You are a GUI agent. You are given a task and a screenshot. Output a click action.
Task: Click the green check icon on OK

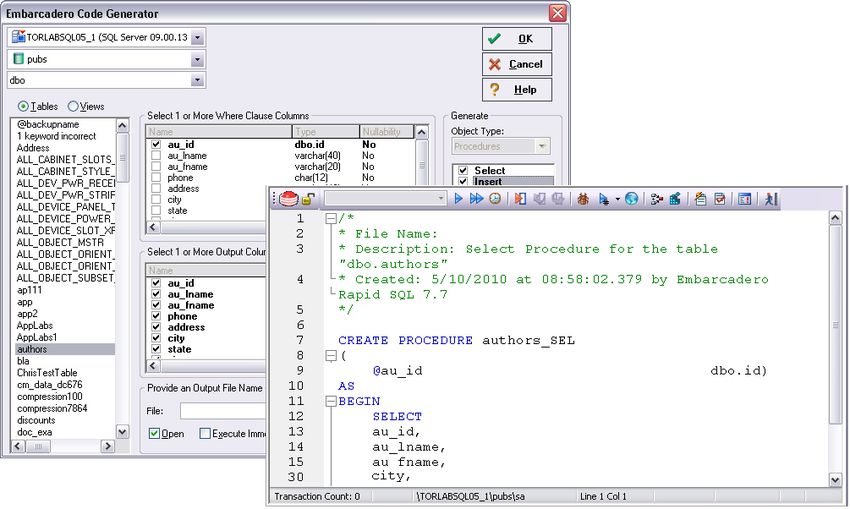(494, 38)
